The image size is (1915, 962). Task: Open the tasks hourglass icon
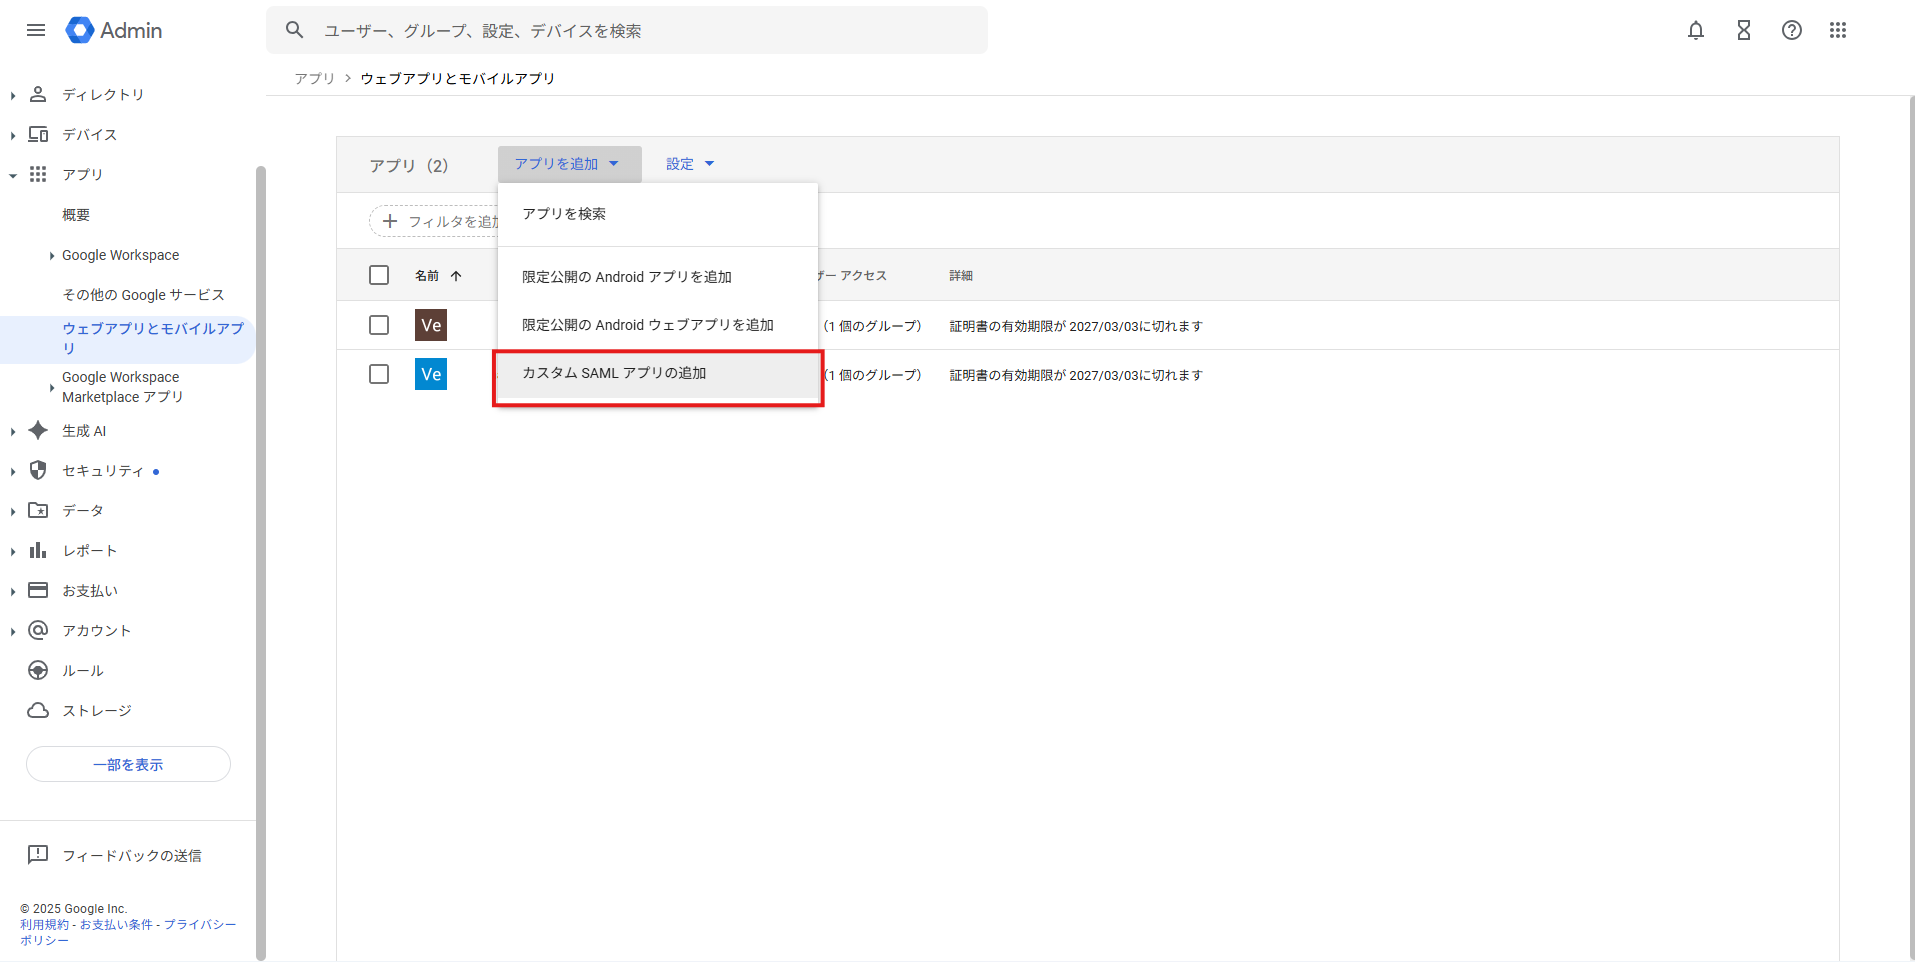coord(1744,30)
